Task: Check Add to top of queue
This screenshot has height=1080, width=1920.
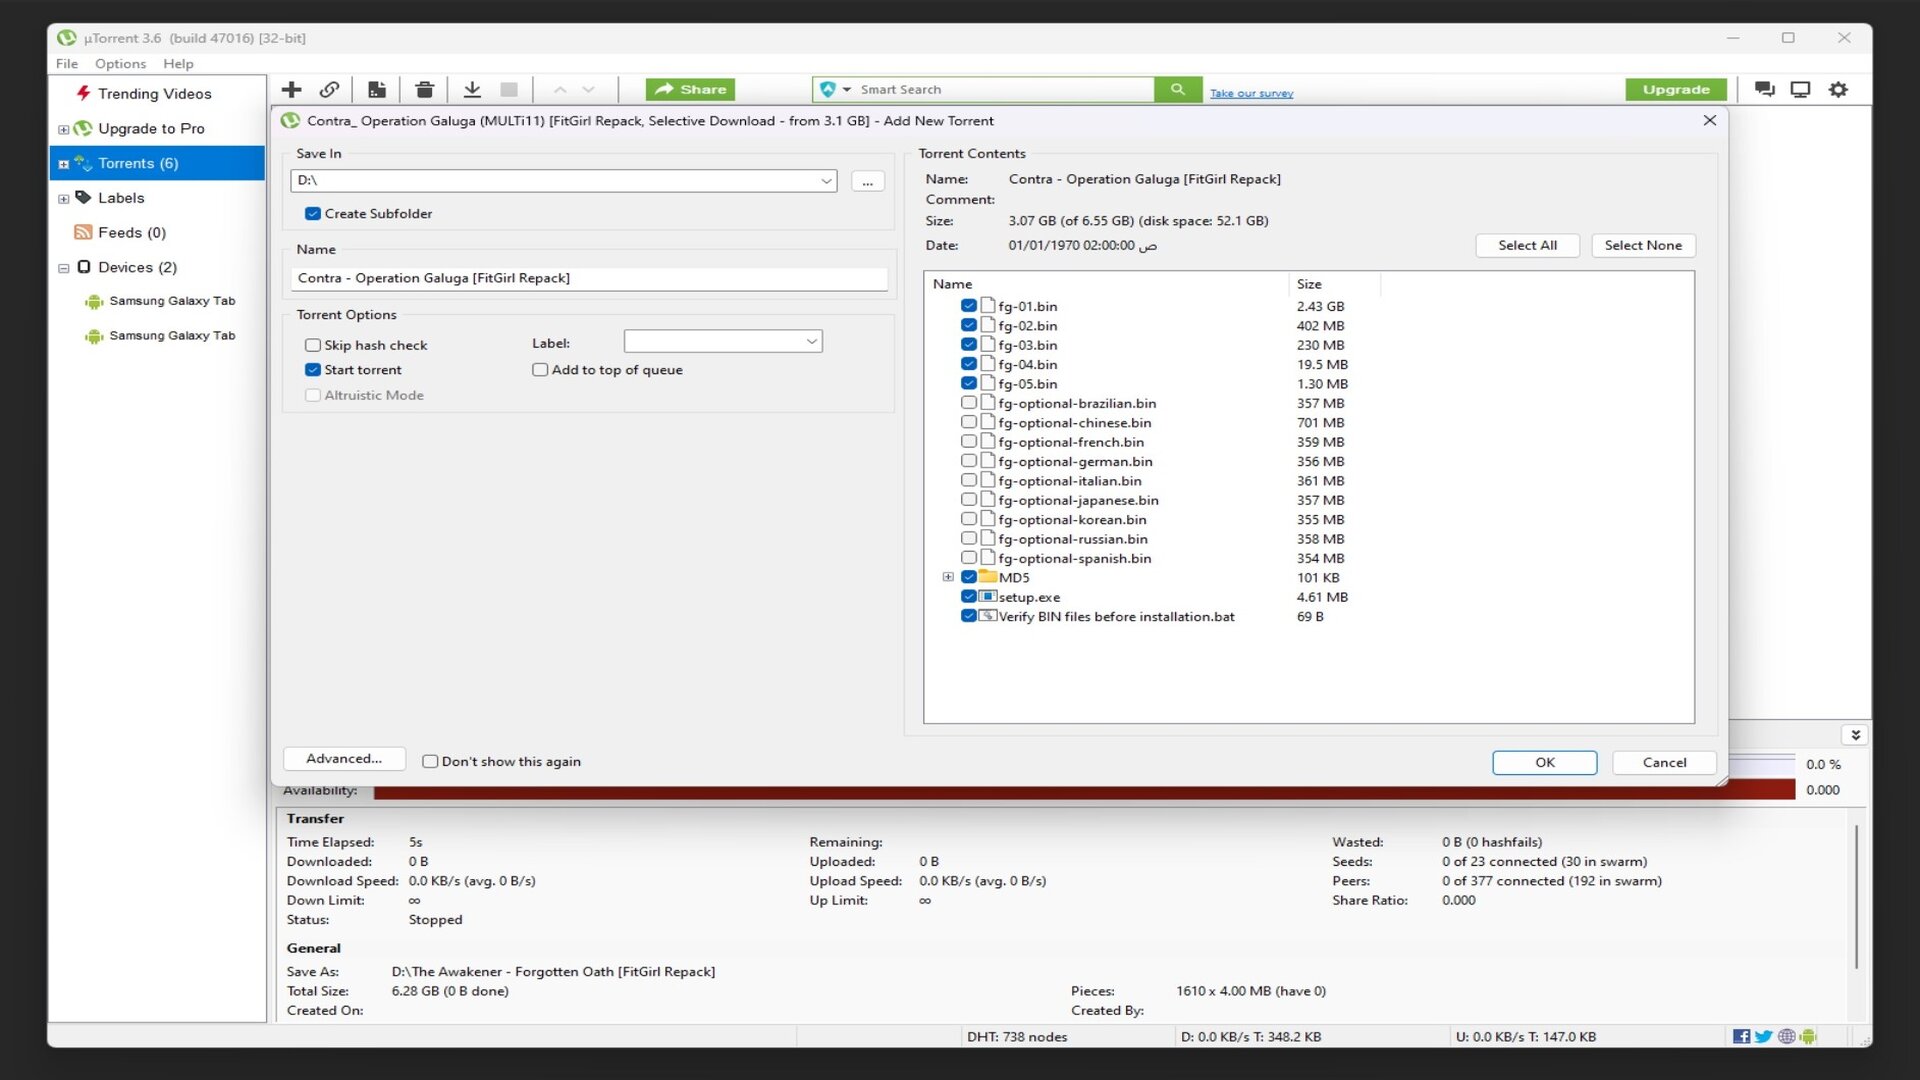Action: coord(540,370)
